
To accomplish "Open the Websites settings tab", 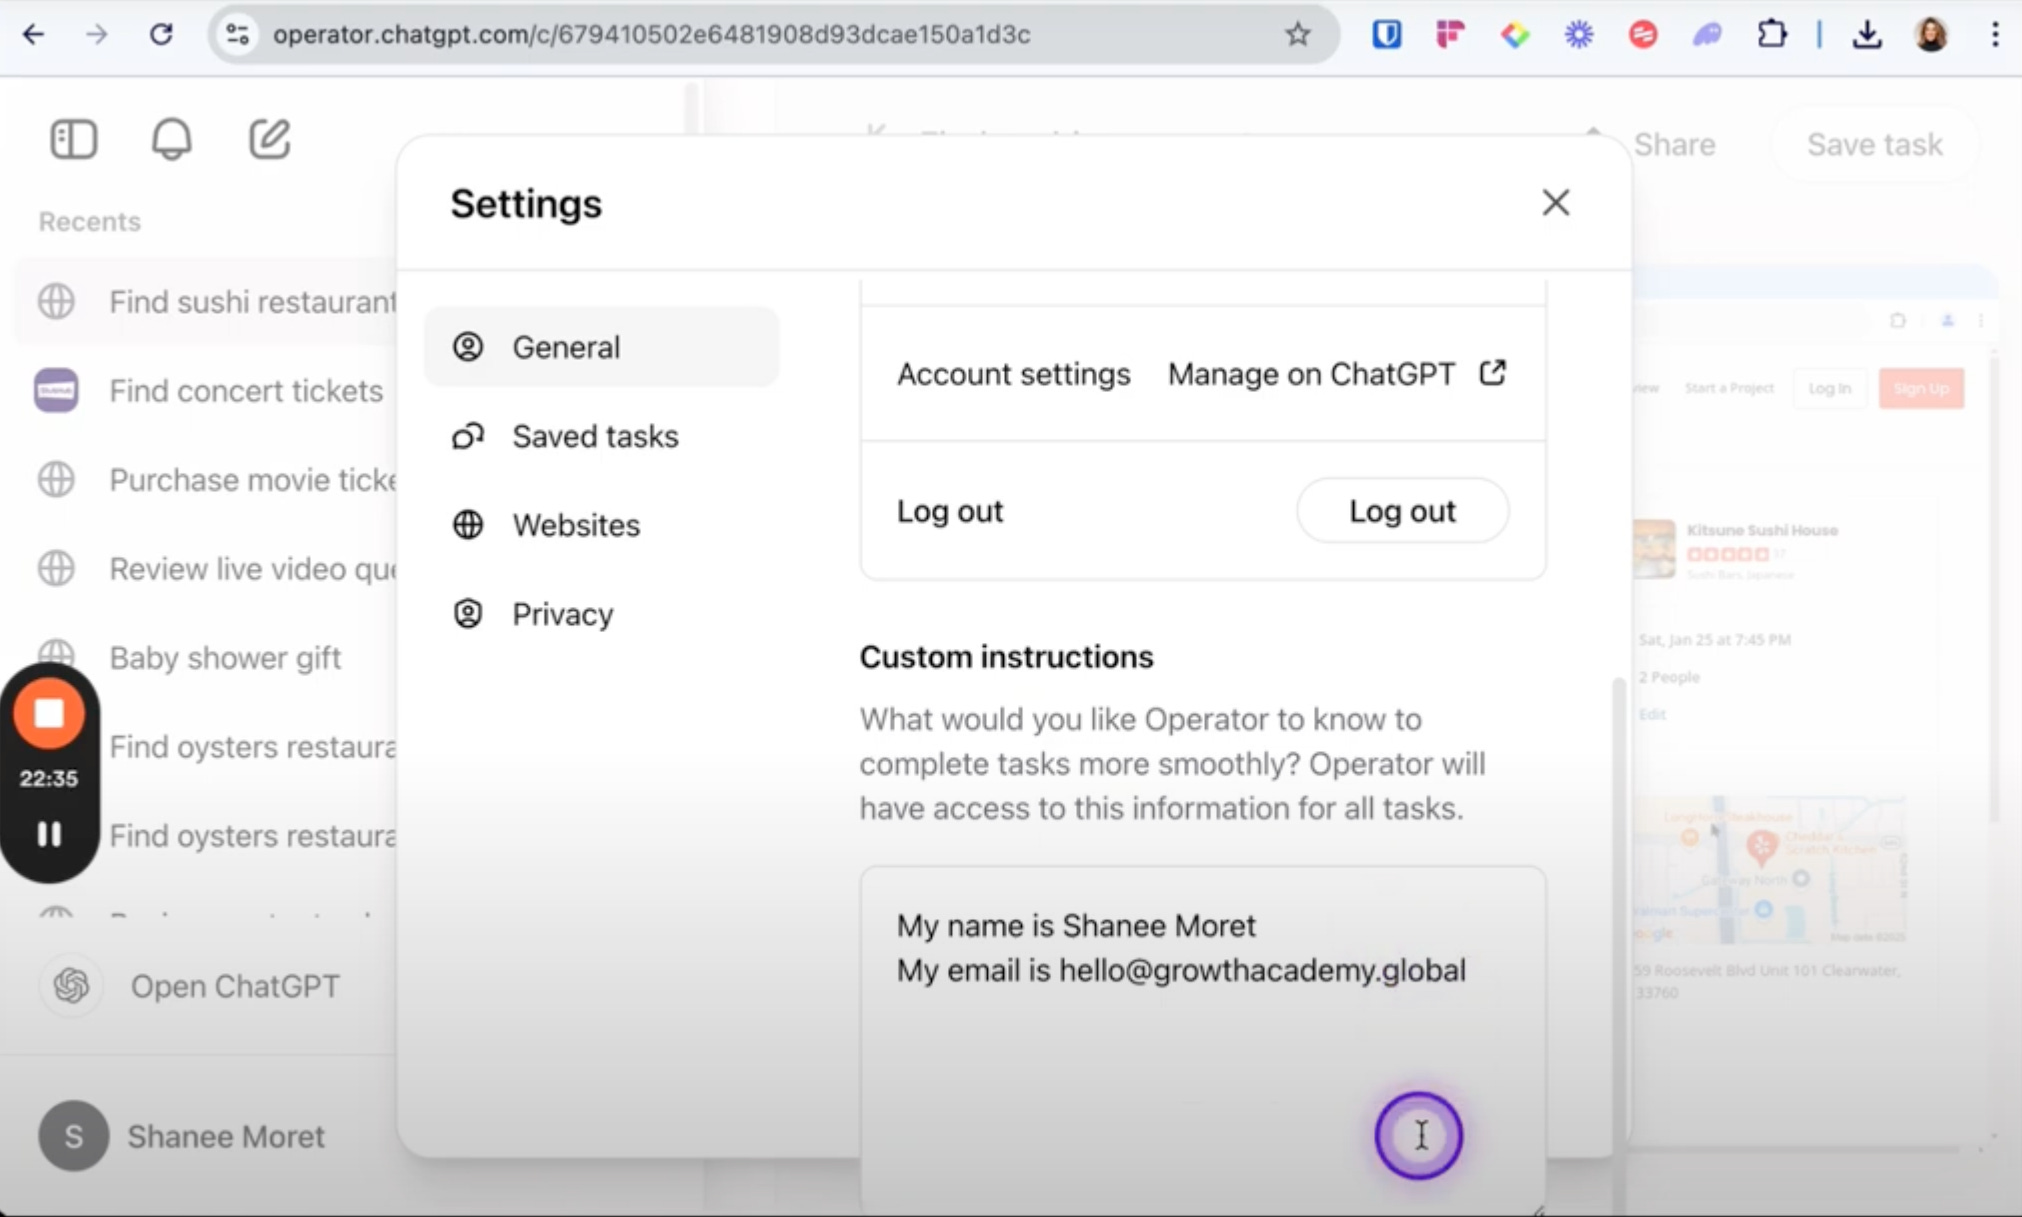I will 601,525.
